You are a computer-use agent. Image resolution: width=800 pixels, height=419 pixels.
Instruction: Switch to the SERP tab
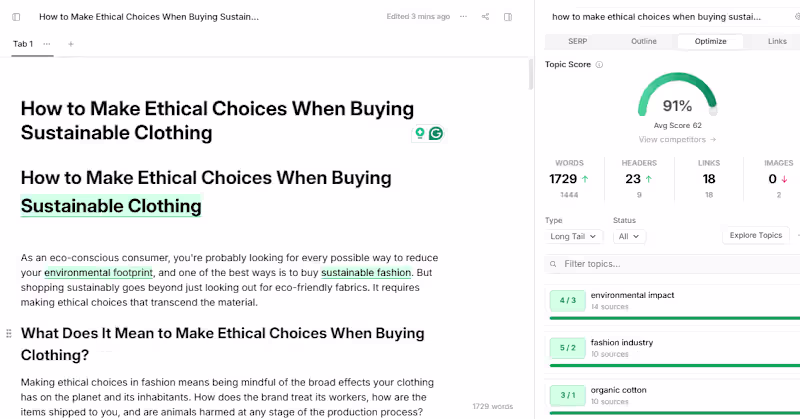click(x=578, y=42)
